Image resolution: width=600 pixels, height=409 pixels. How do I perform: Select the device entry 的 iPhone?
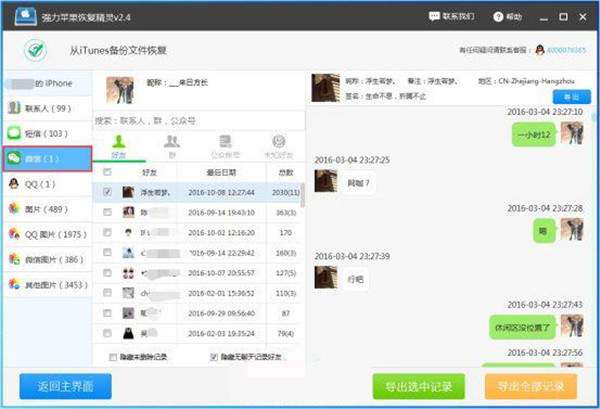[x=48, y=83]
